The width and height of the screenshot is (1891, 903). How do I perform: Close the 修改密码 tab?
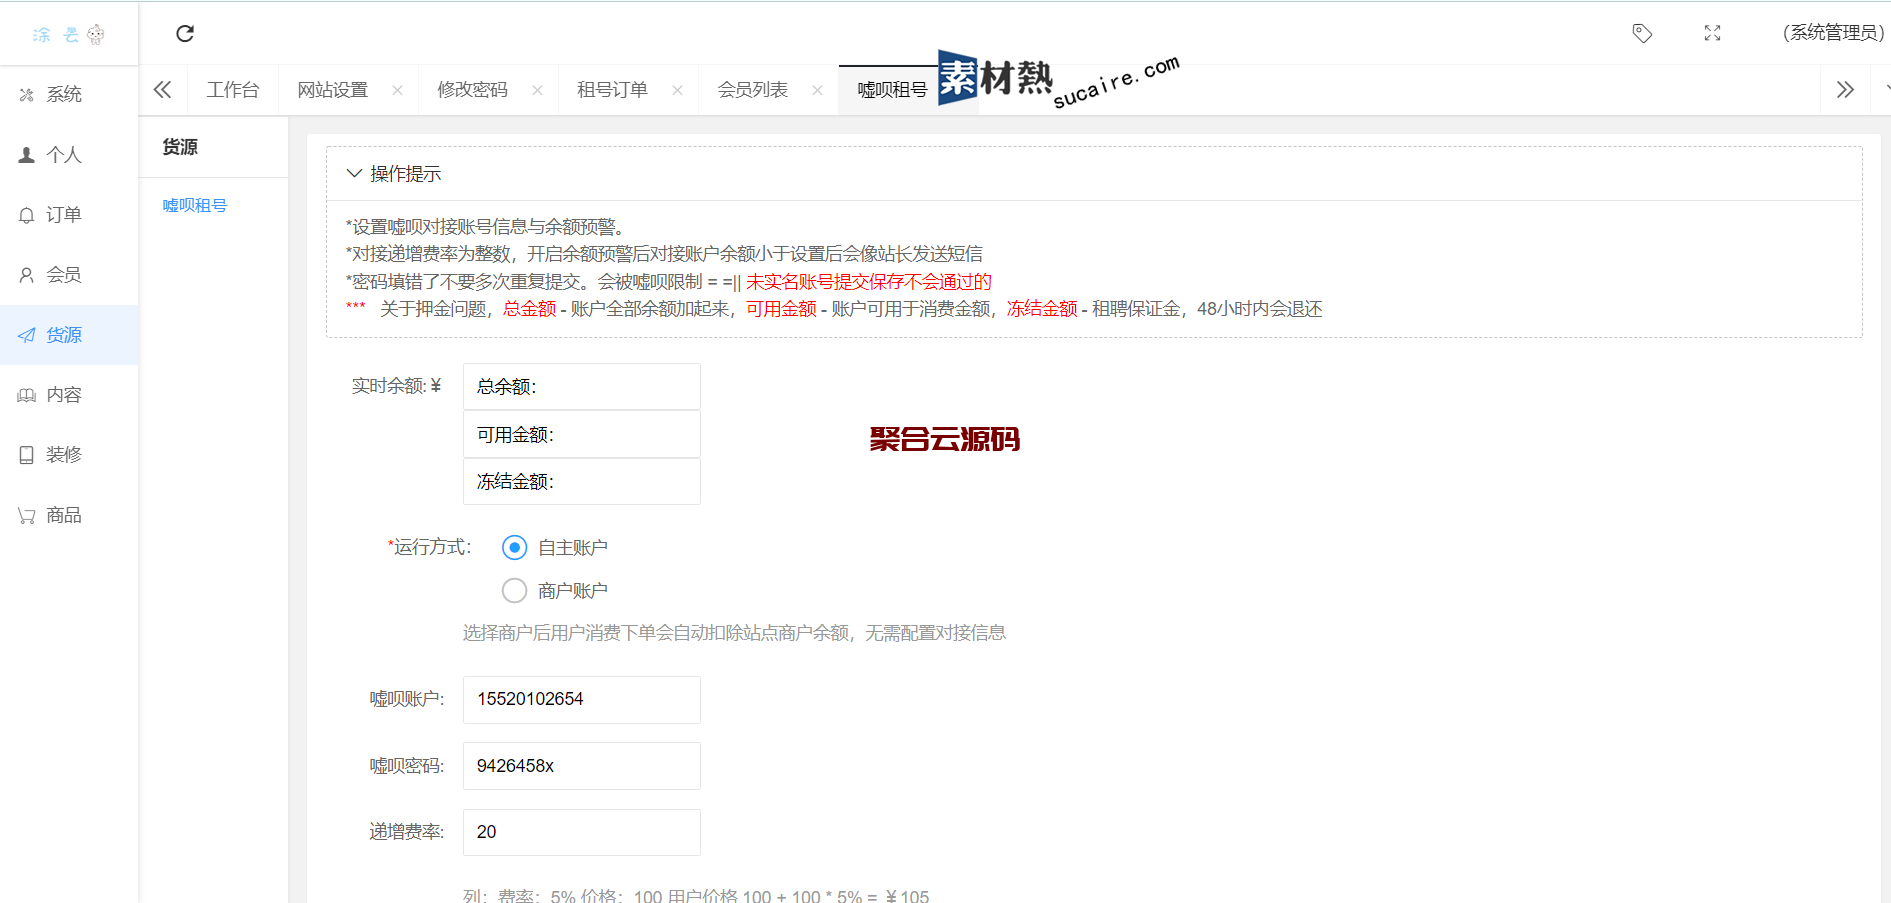537,90
